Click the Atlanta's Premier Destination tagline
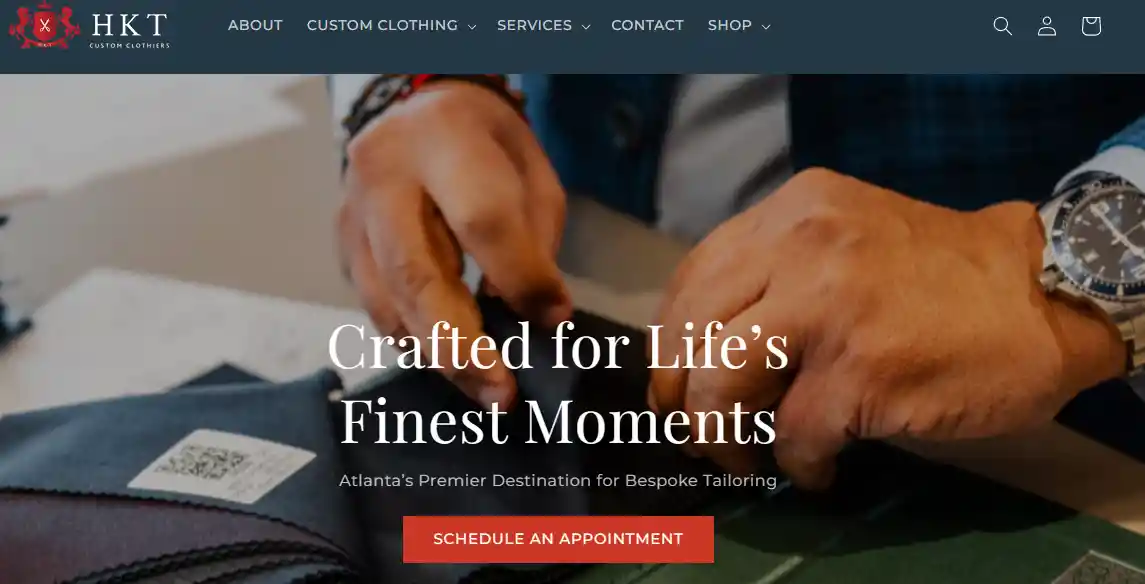1145x584 pixels. pos(558,480)
